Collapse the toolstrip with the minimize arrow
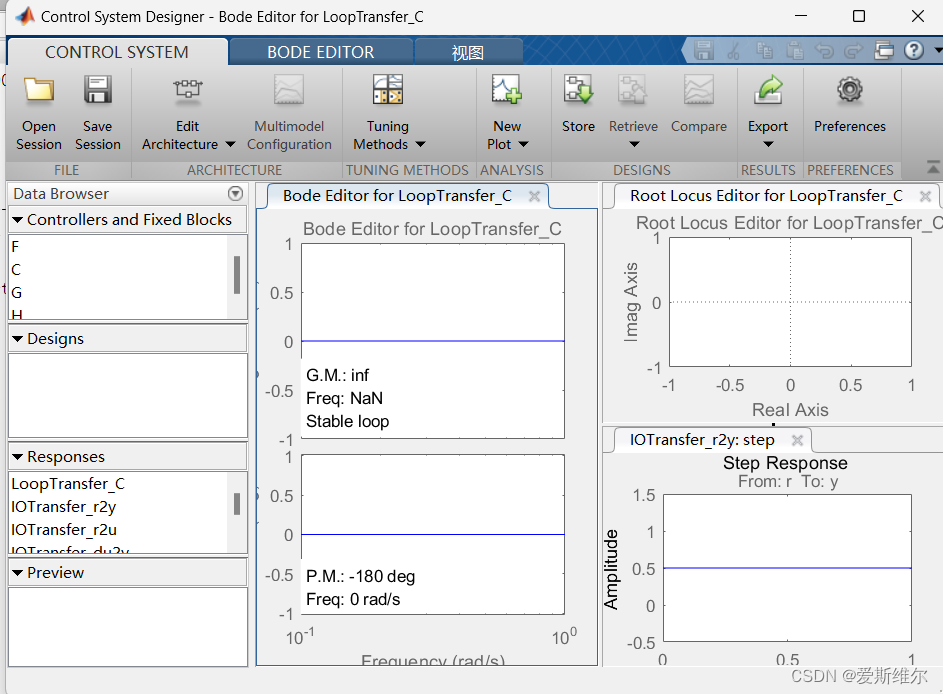The image size is (943, 694). point(933,167)
